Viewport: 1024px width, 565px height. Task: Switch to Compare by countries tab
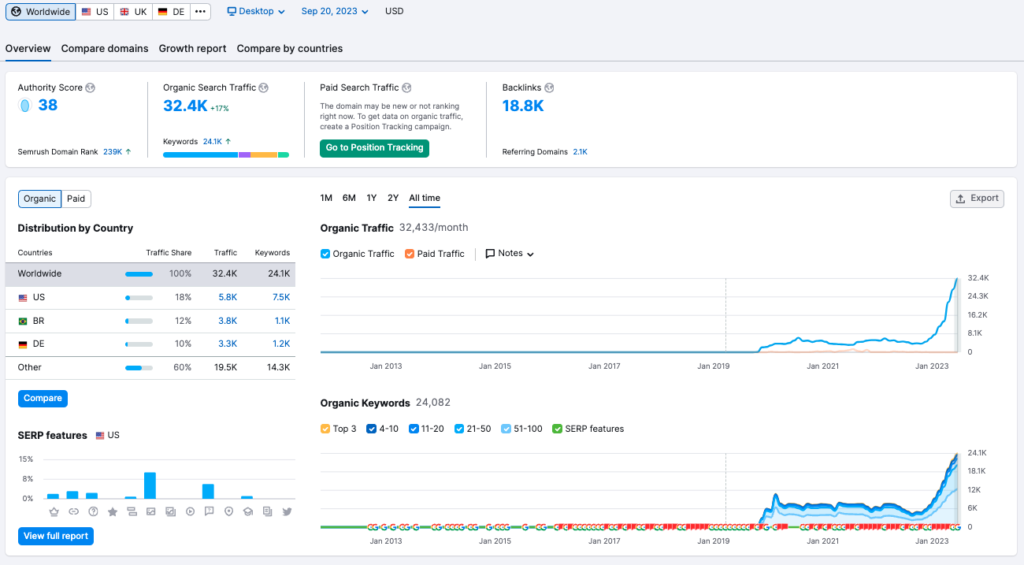pos(289,48)
